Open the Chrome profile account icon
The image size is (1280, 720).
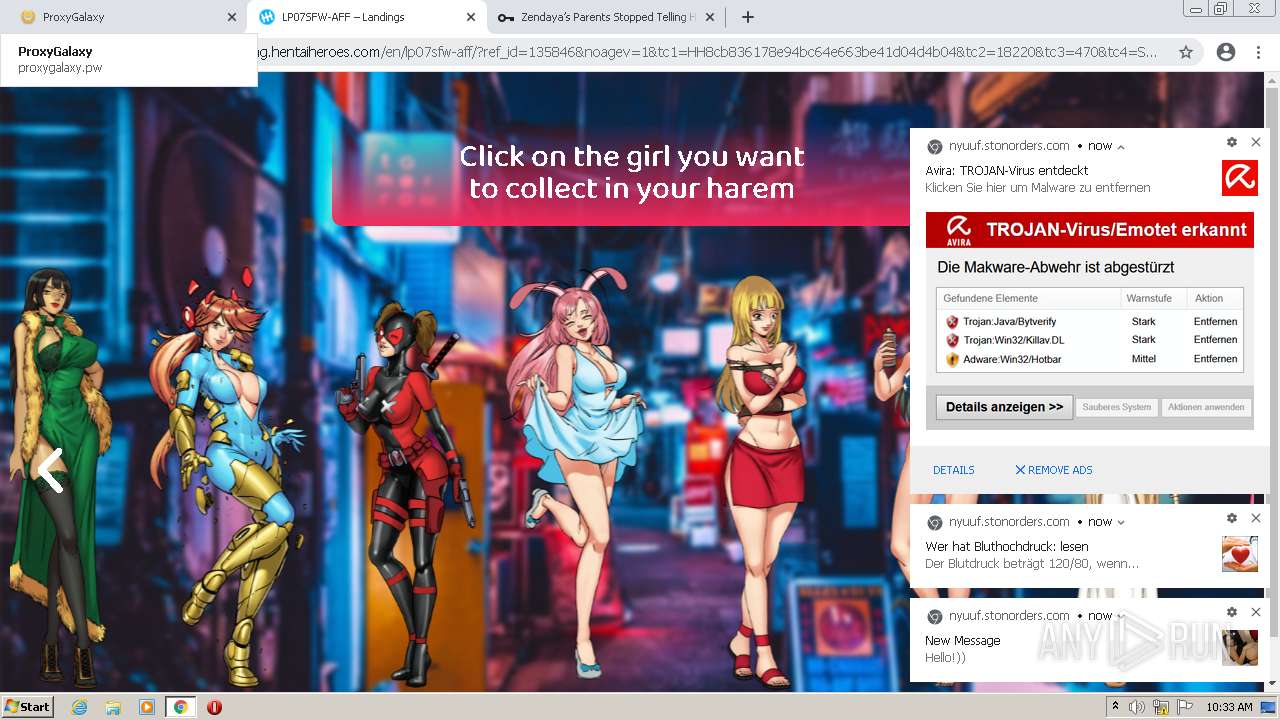1225,52
